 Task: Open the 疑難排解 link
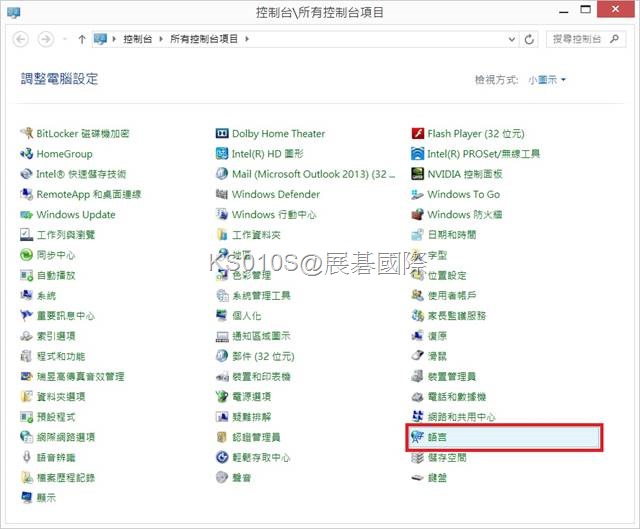point(251,416)
